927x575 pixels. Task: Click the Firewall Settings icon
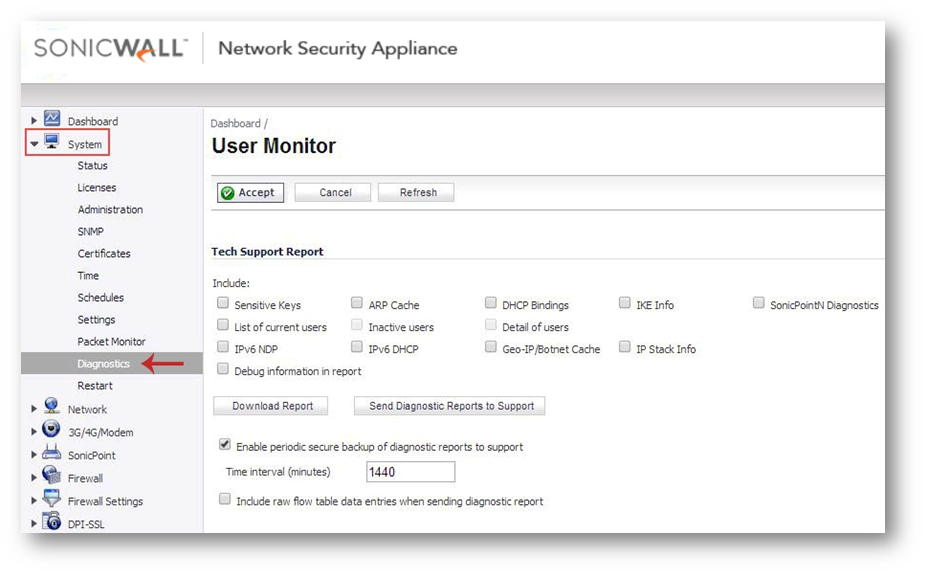tap(52, 500)
